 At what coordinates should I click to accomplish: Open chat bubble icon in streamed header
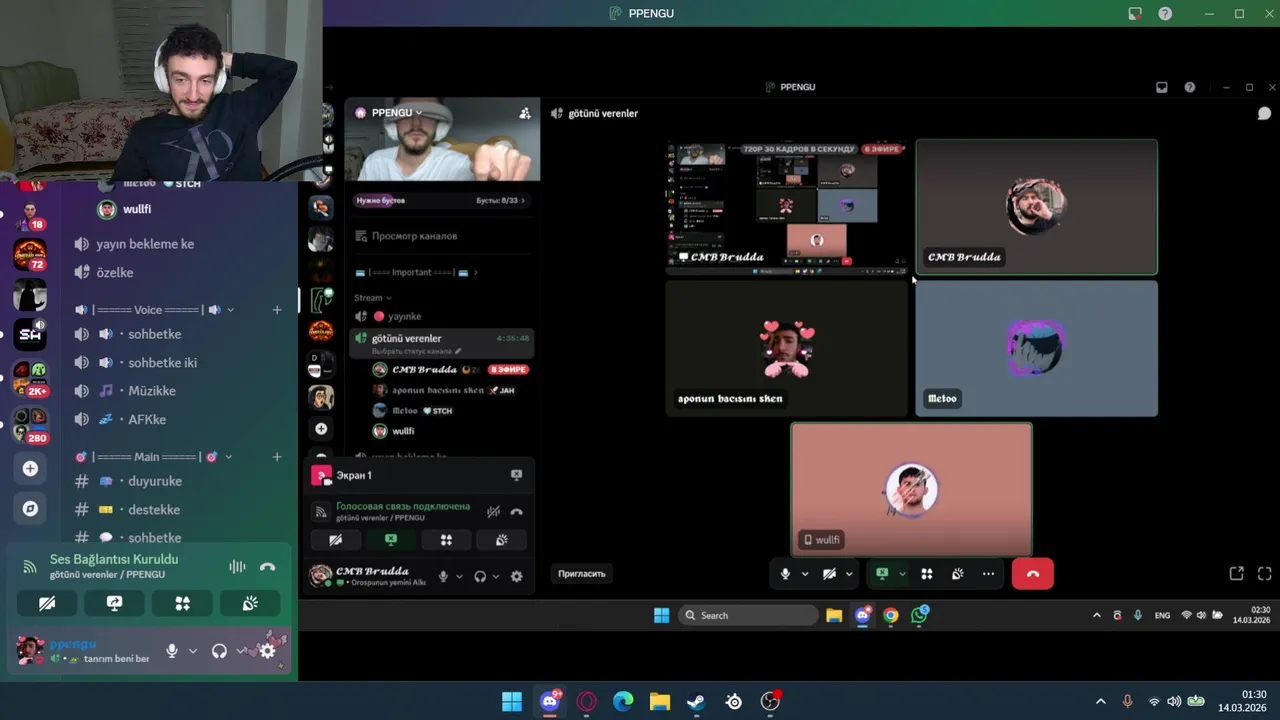pyautogui.click(x=1264, y=113)
